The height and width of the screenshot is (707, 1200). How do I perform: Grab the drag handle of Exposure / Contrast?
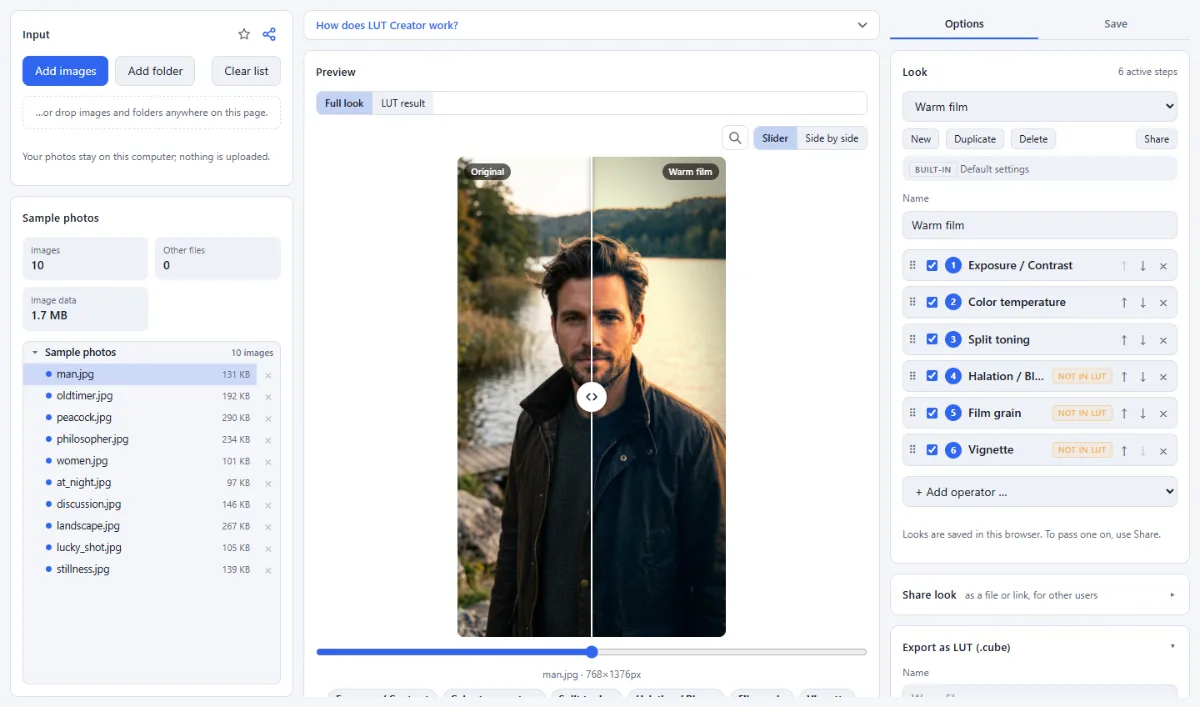pyautogui.click(x=912, y=266)
